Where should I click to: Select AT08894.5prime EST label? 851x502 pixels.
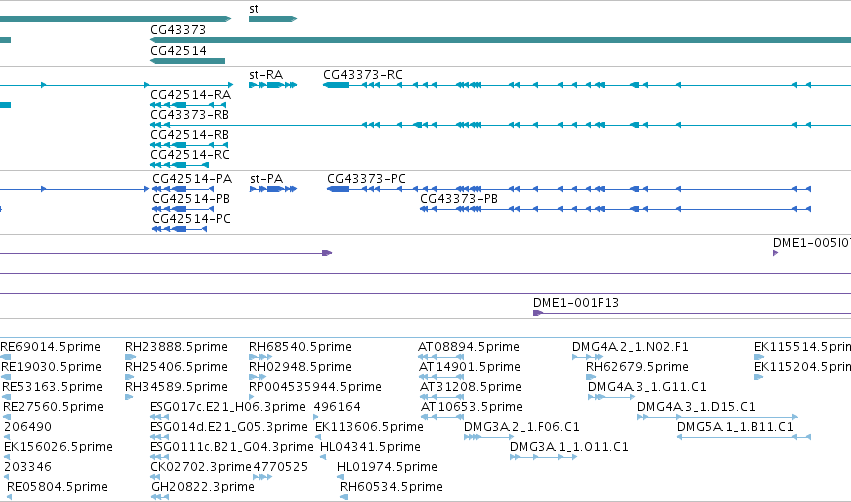469,347
